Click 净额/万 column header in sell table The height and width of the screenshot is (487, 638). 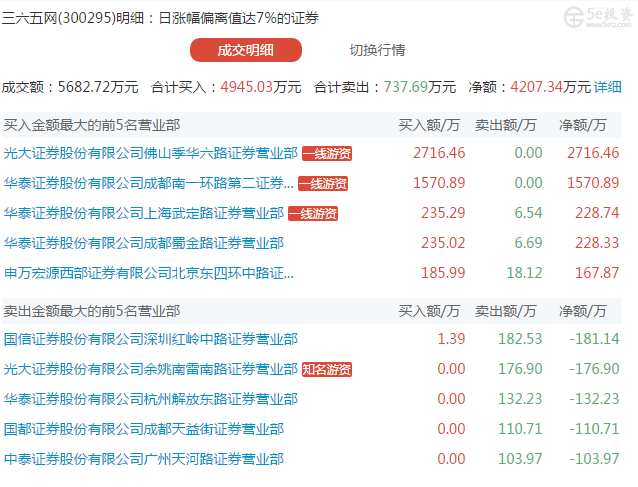coord(583,311)
